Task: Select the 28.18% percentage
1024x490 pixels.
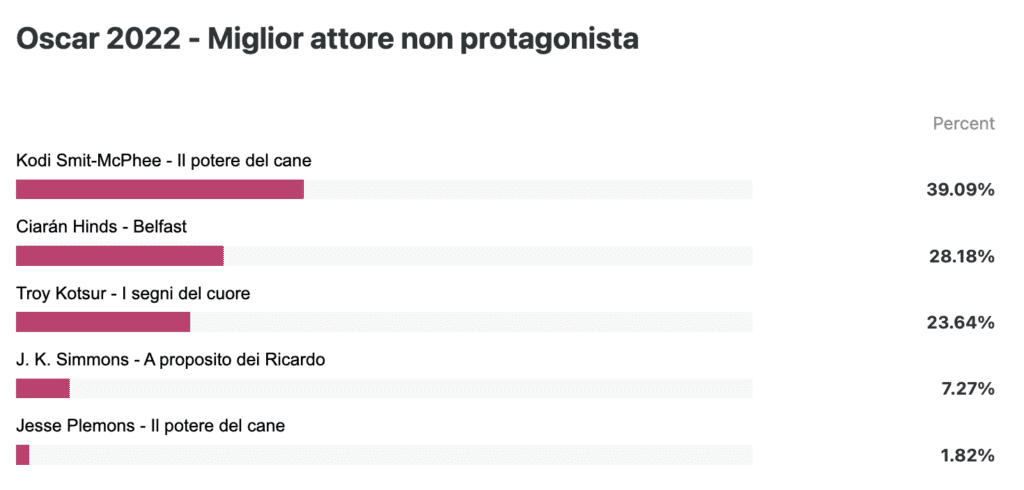Action: pyautogui.click(x=961, y=257)
